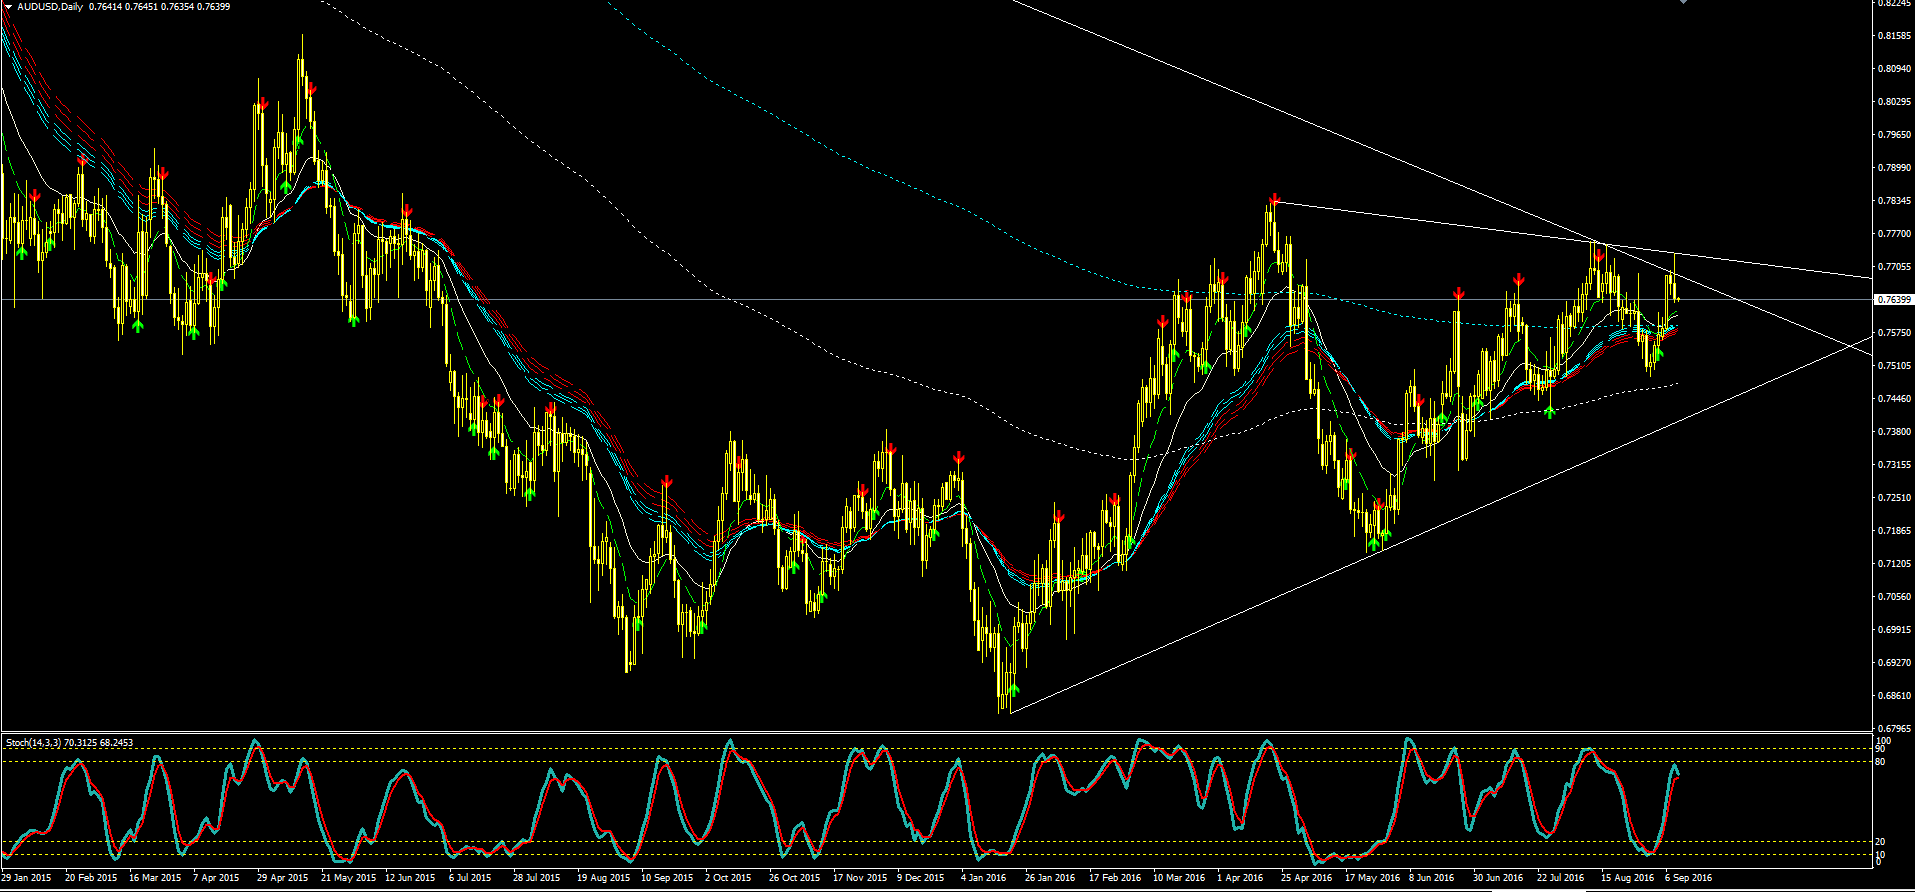Click the AUDUSD,Daily chart title text
This screenshot has height=892, width=1915.
[x=49, y=7]
